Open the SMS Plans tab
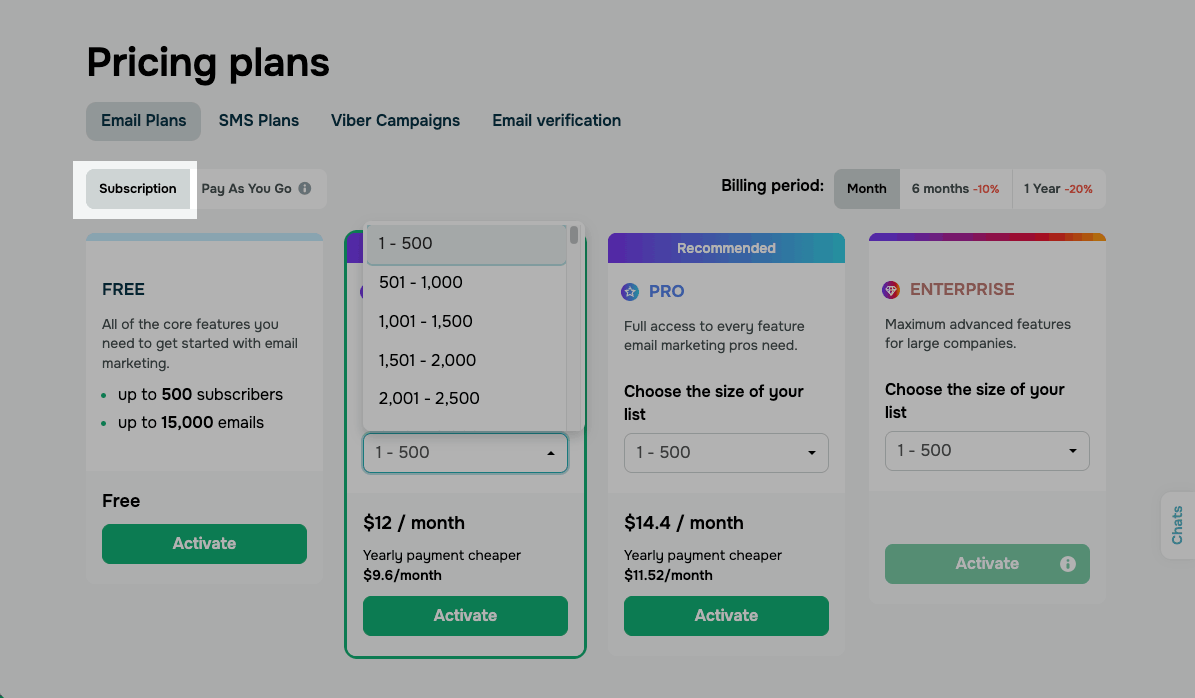 [x=259, y=121]
